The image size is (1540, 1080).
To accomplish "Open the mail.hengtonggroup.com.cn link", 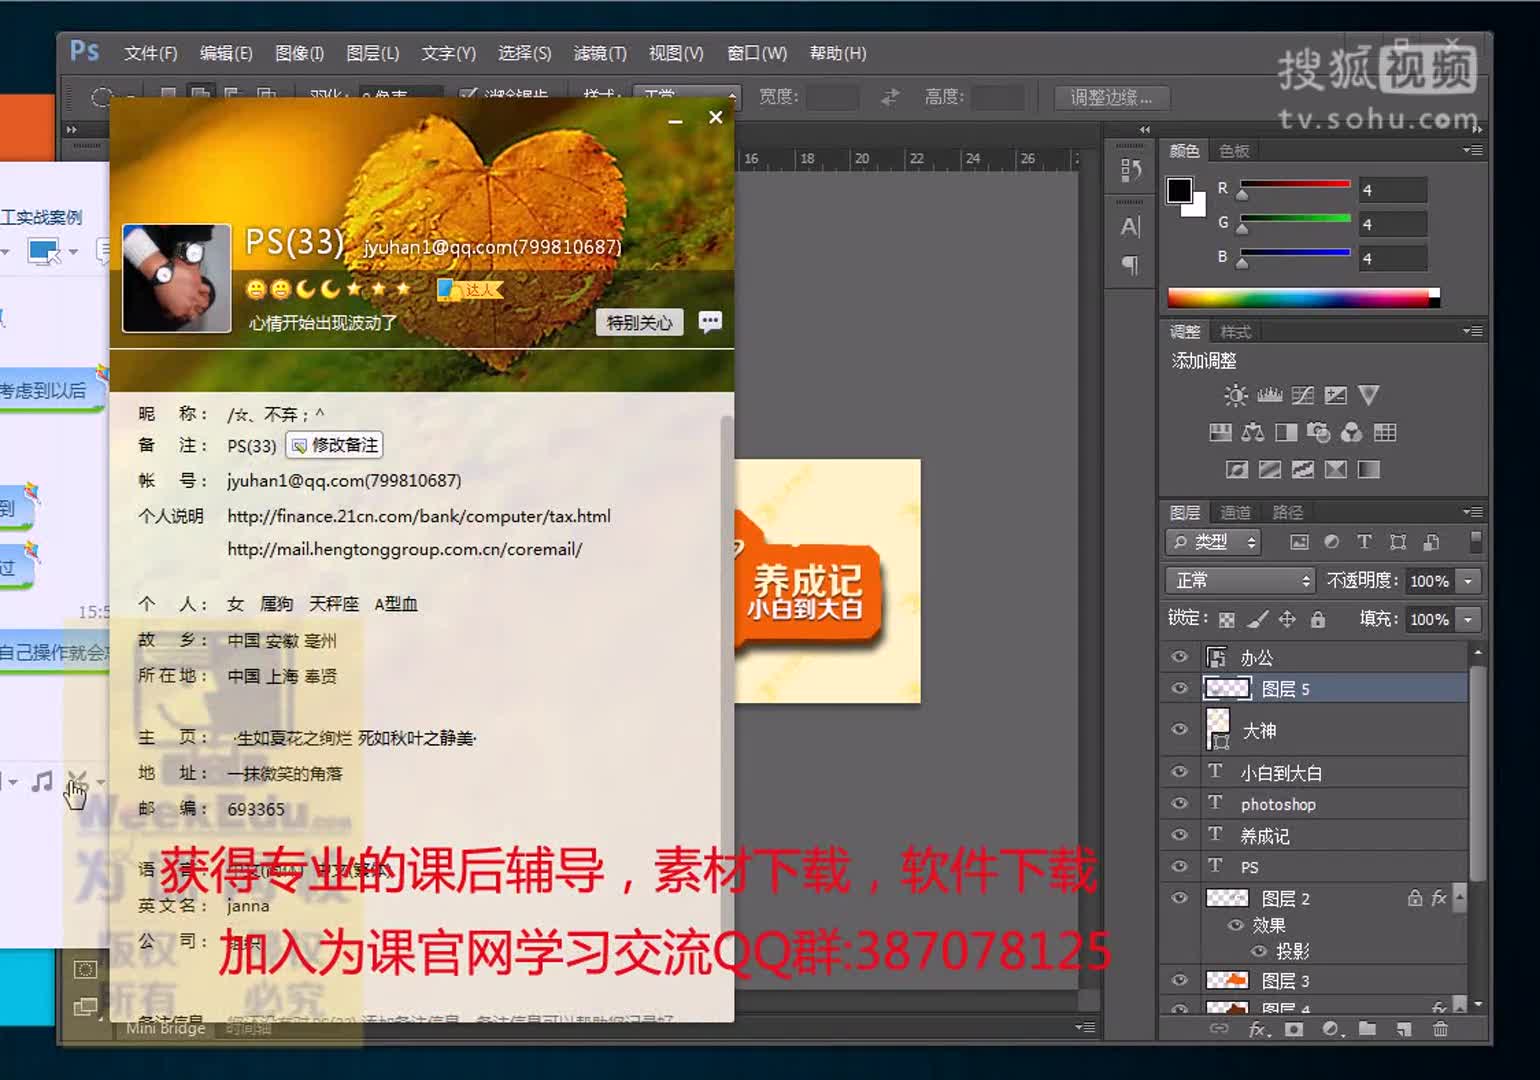I will [404, 549].
